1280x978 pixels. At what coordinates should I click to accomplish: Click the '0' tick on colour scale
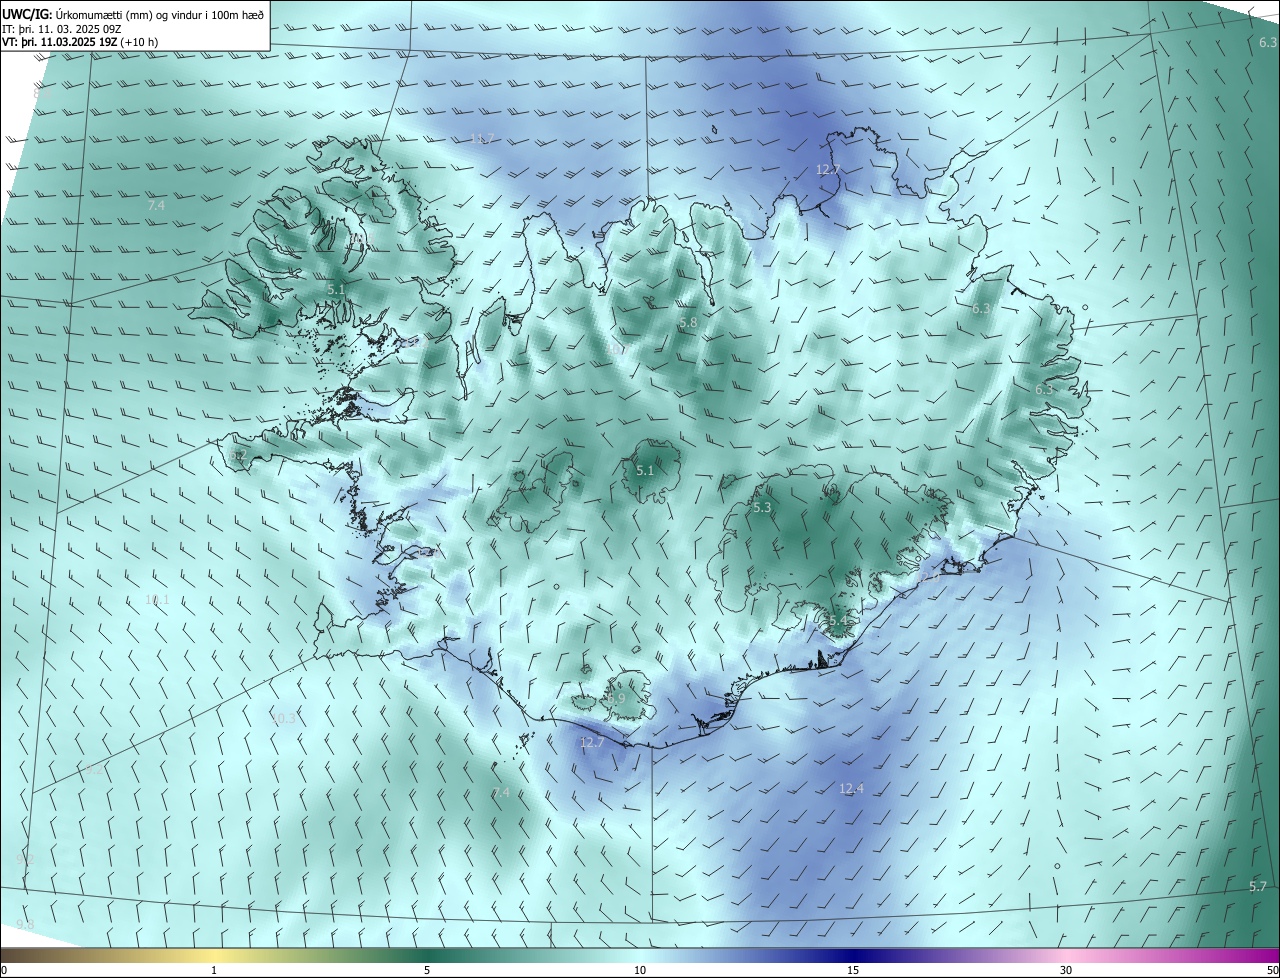(4, 970)
